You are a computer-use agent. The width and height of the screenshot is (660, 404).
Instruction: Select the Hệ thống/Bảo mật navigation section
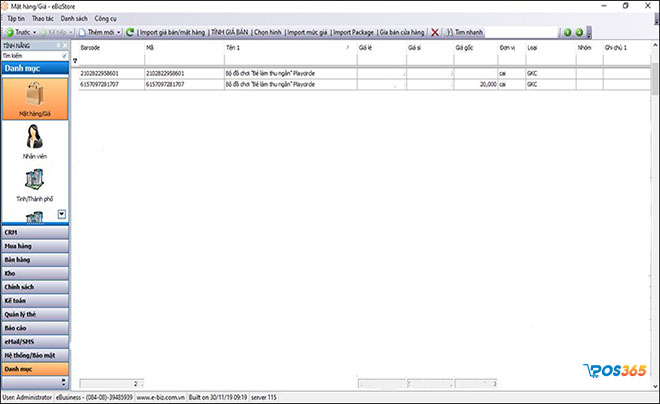pyautogui.click(x=35, y=356)
